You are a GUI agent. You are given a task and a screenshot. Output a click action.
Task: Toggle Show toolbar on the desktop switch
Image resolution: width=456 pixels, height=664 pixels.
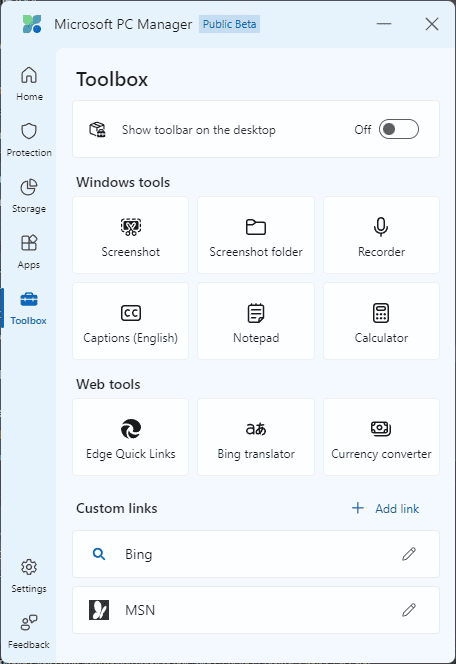click(x=399, y=129)
